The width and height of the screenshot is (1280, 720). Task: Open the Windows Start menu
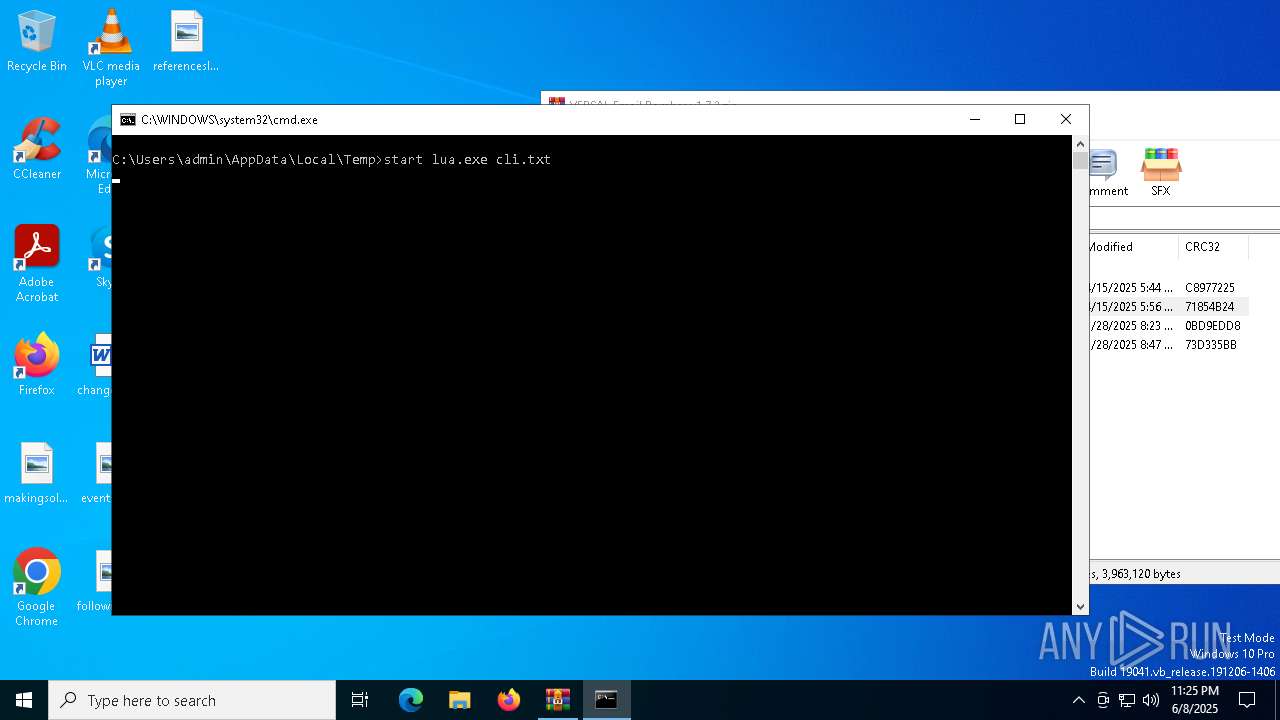24,700
